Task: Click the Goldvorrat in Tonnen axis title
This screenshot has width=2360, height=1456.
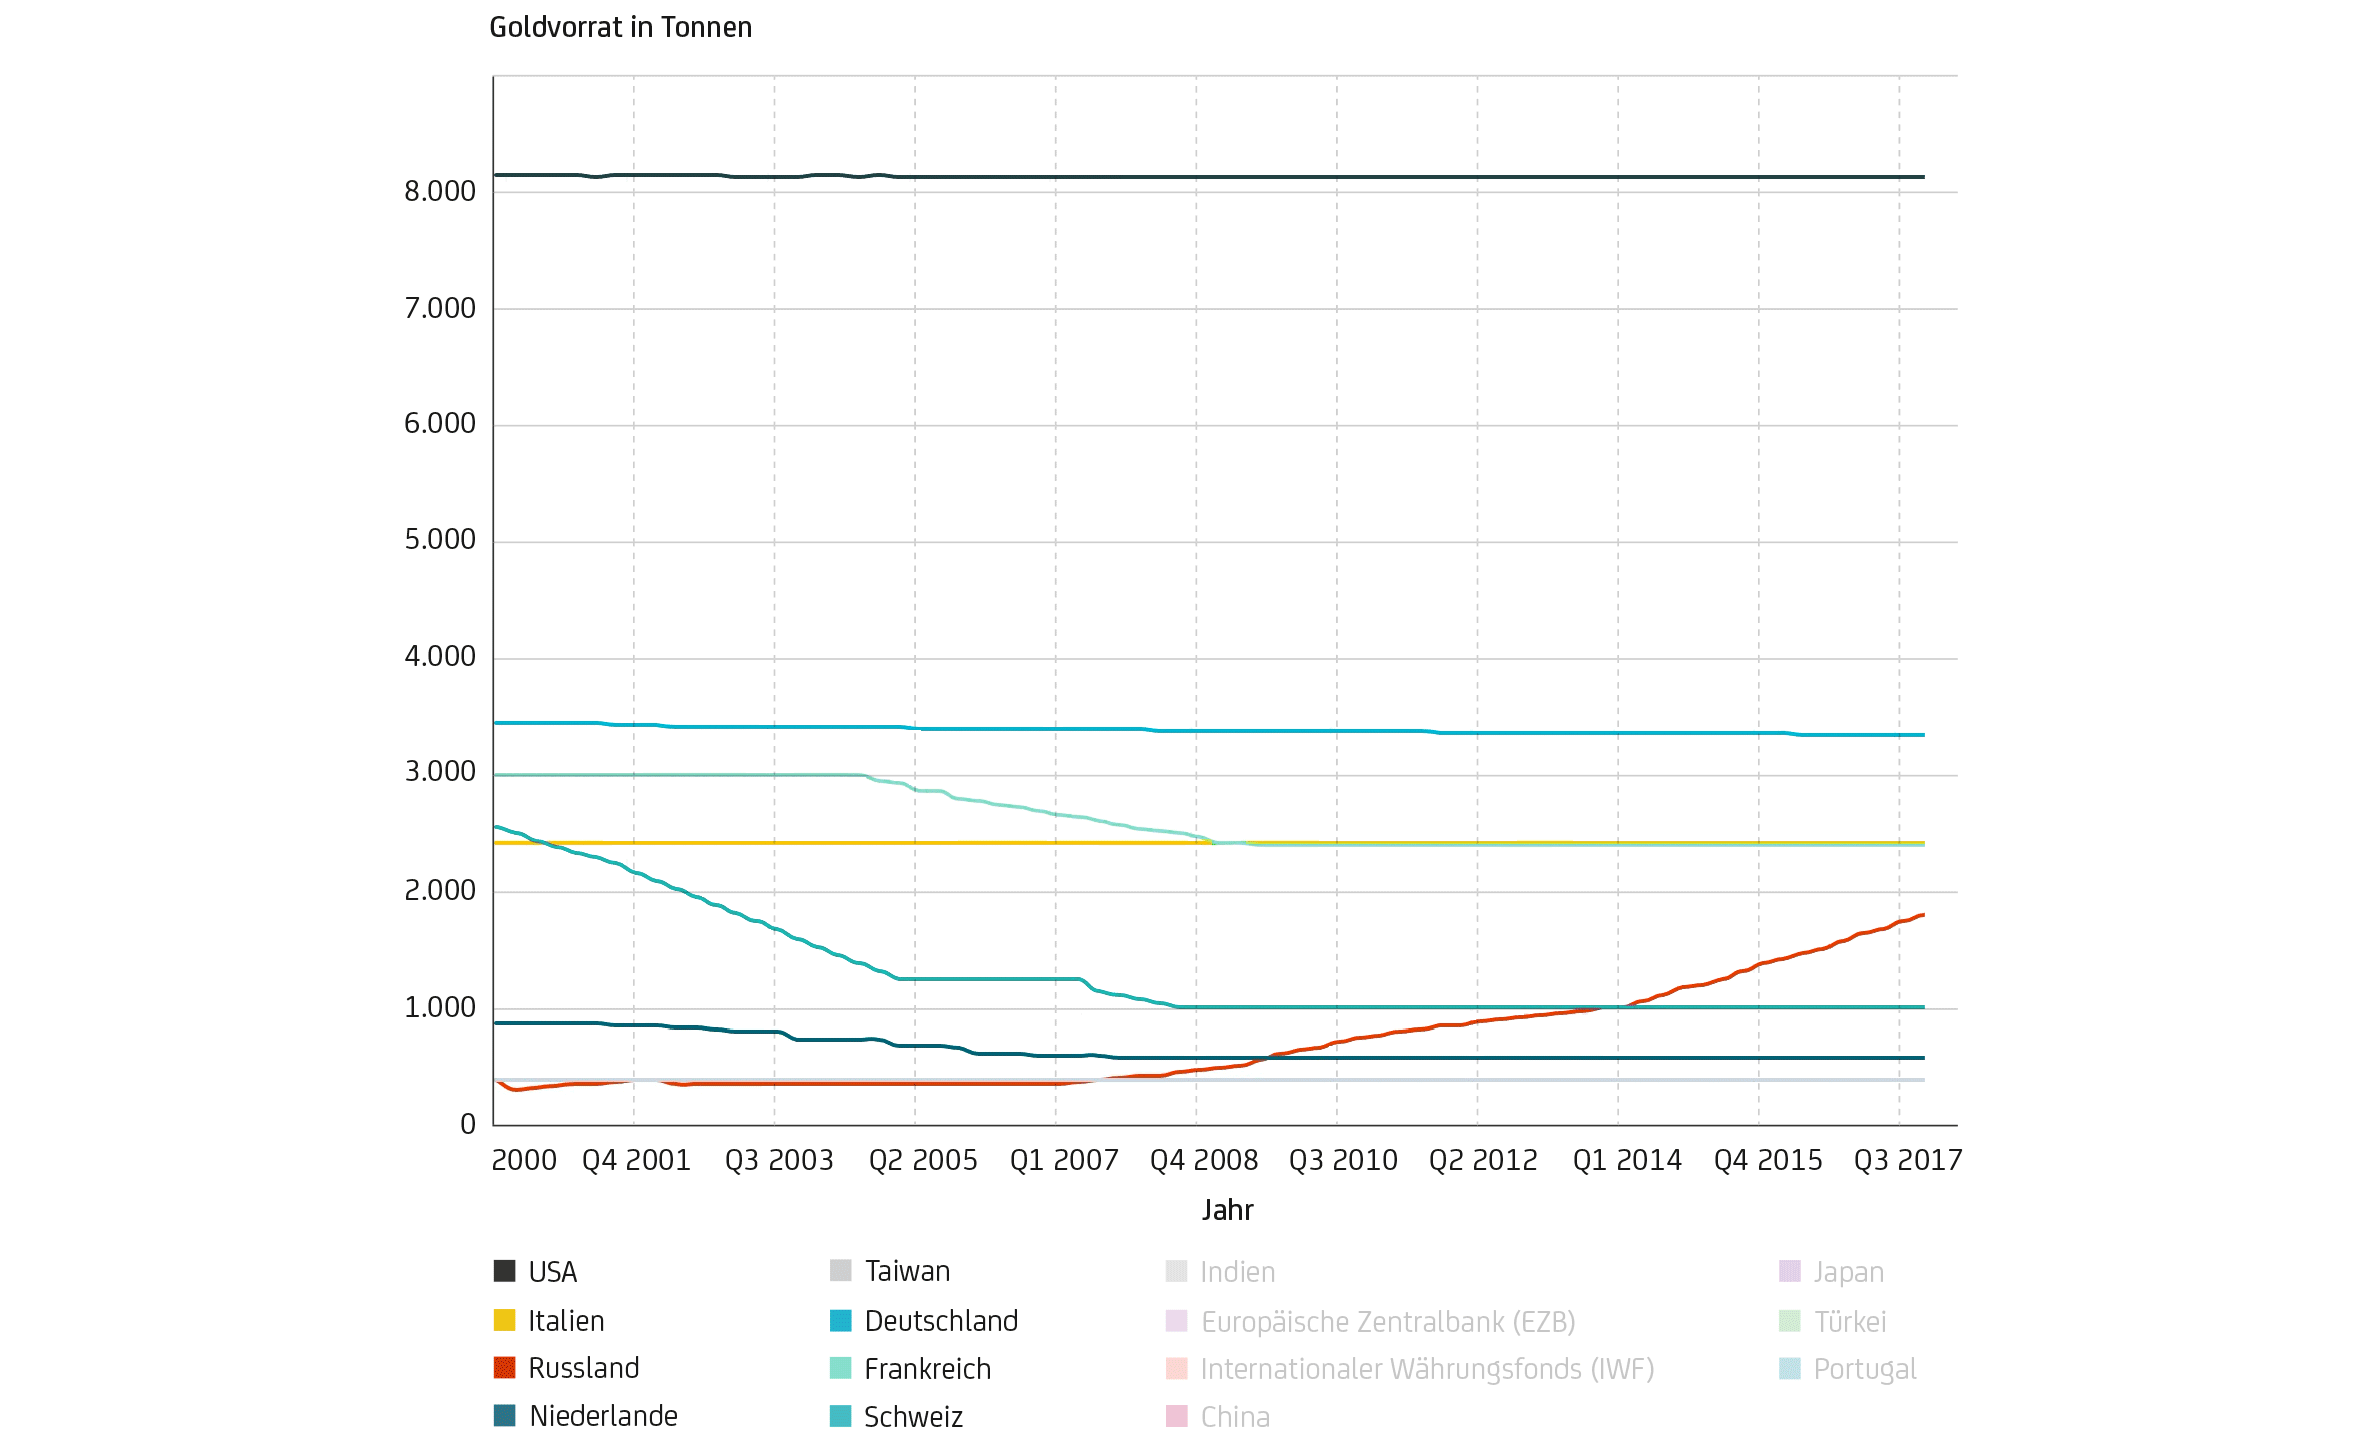Action: coord(621,27)
